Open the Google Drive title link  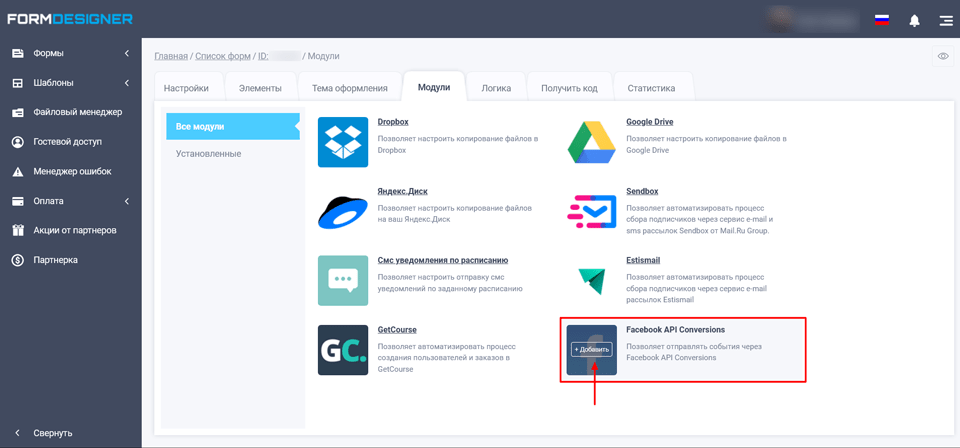pos(650,122)
